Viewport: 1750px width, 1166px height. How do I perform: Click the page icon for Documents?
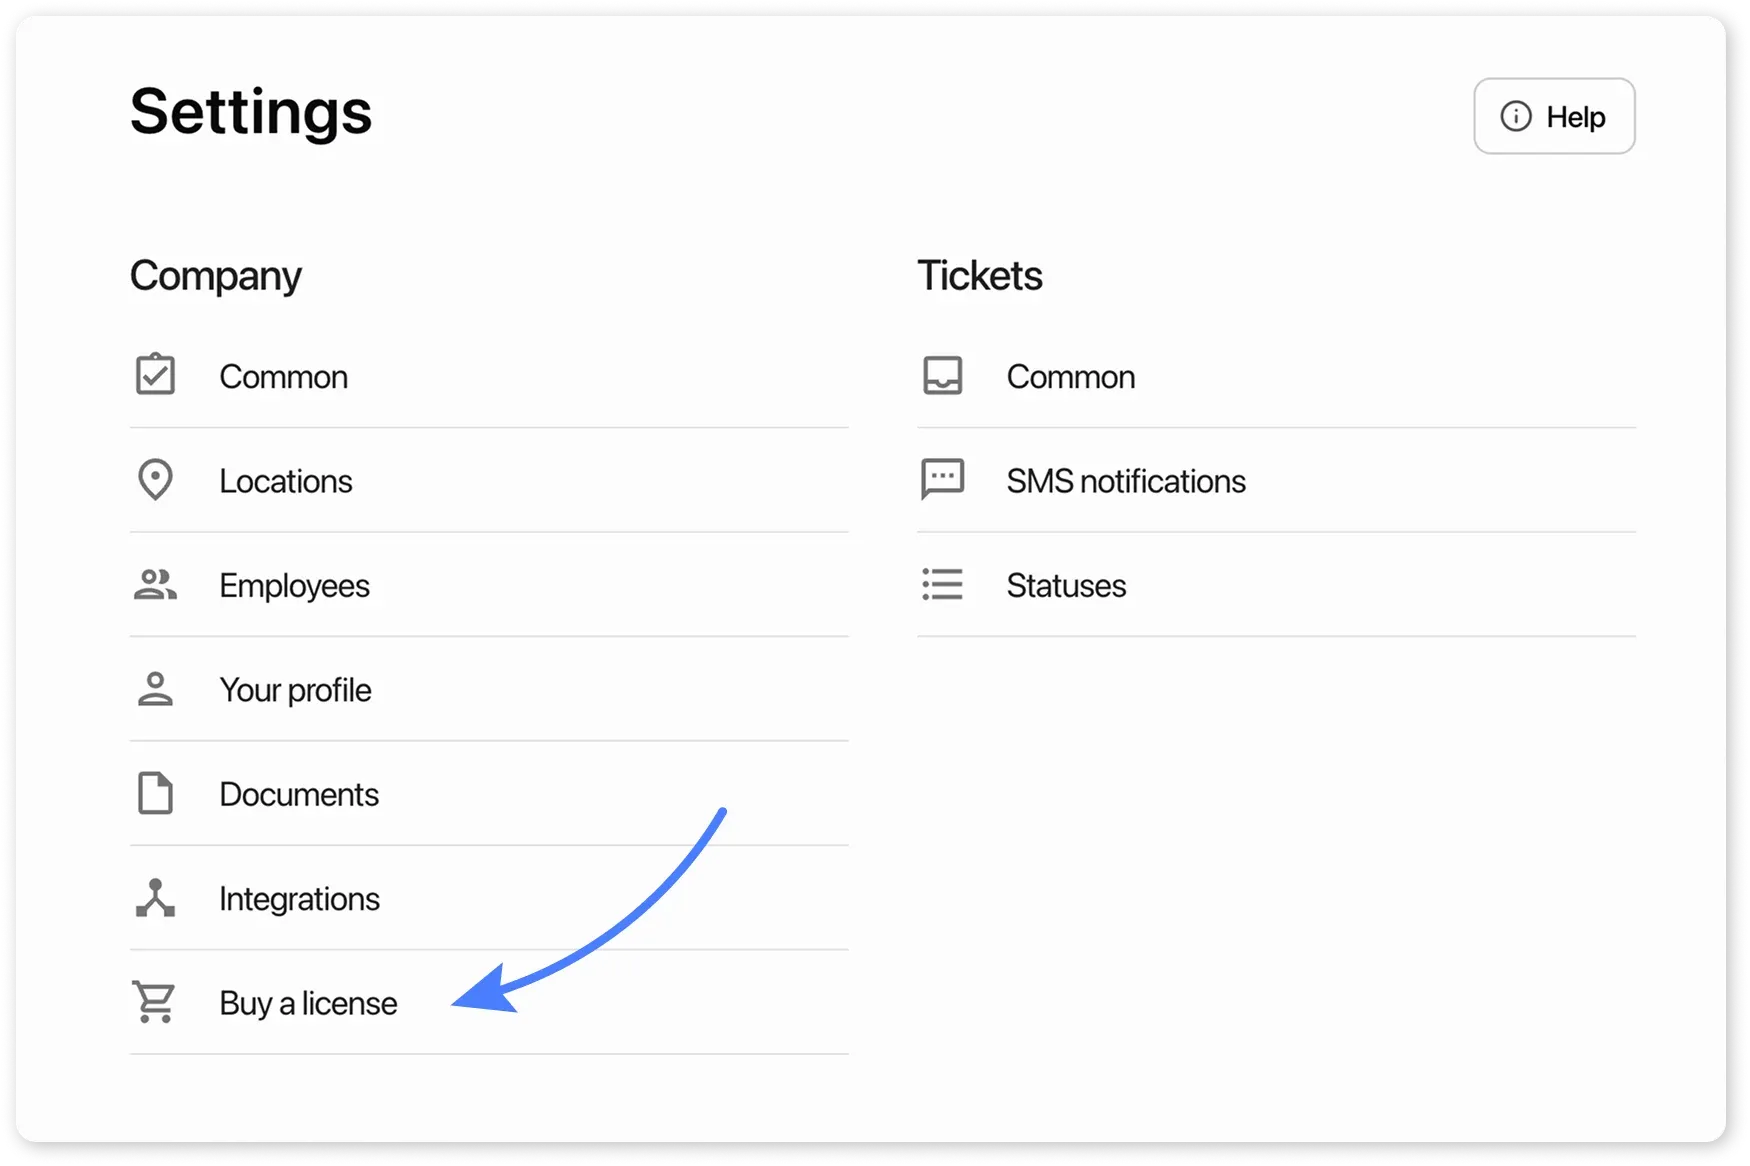(x=155, y=794)
